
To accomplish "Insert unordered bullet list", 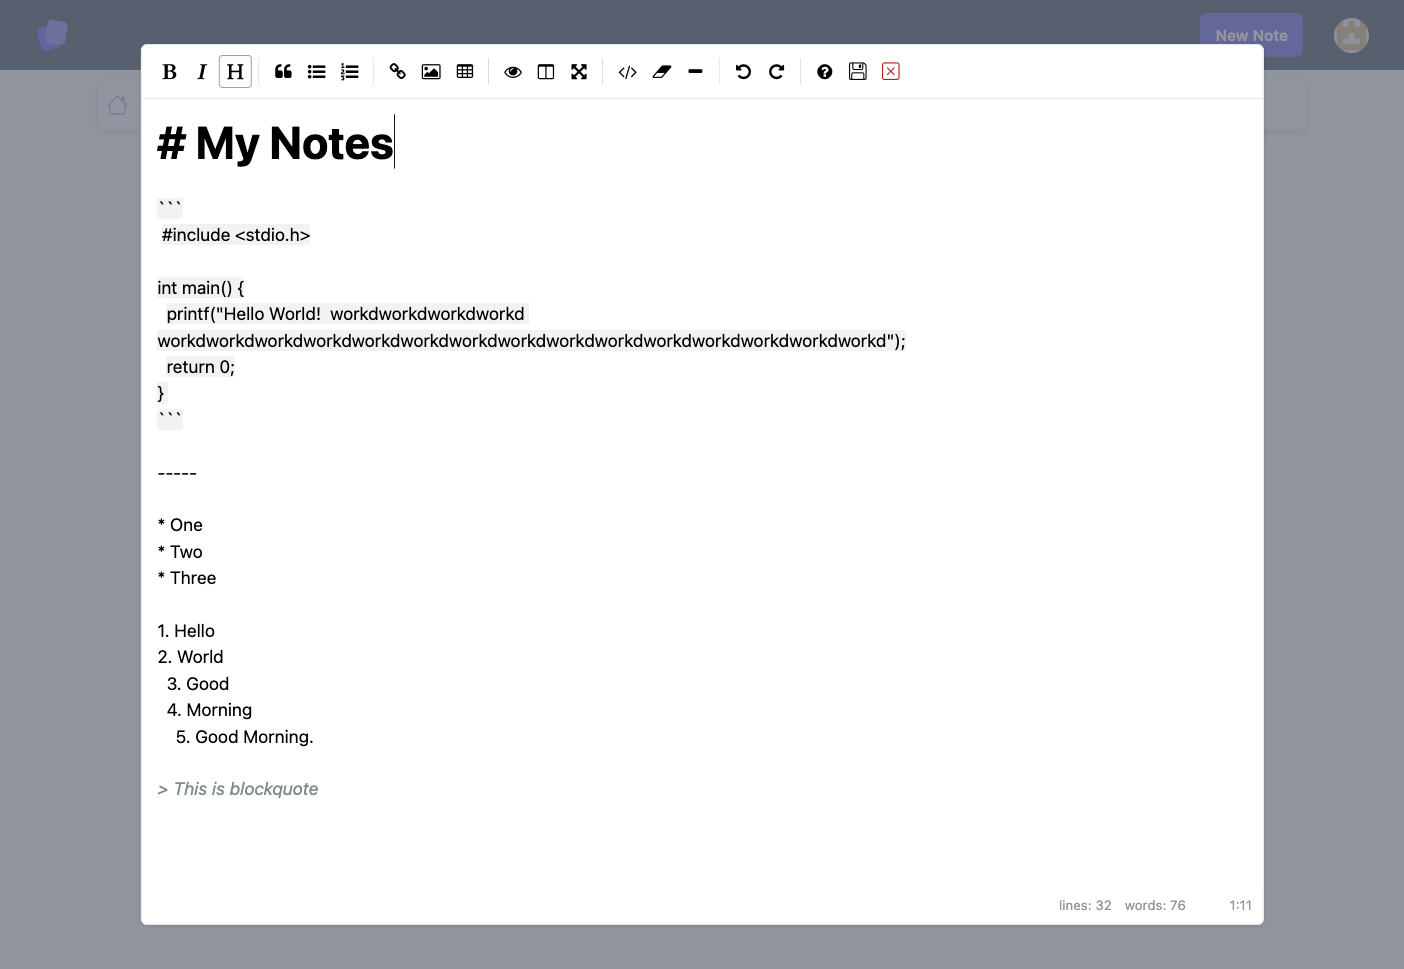I will point(316,72).
